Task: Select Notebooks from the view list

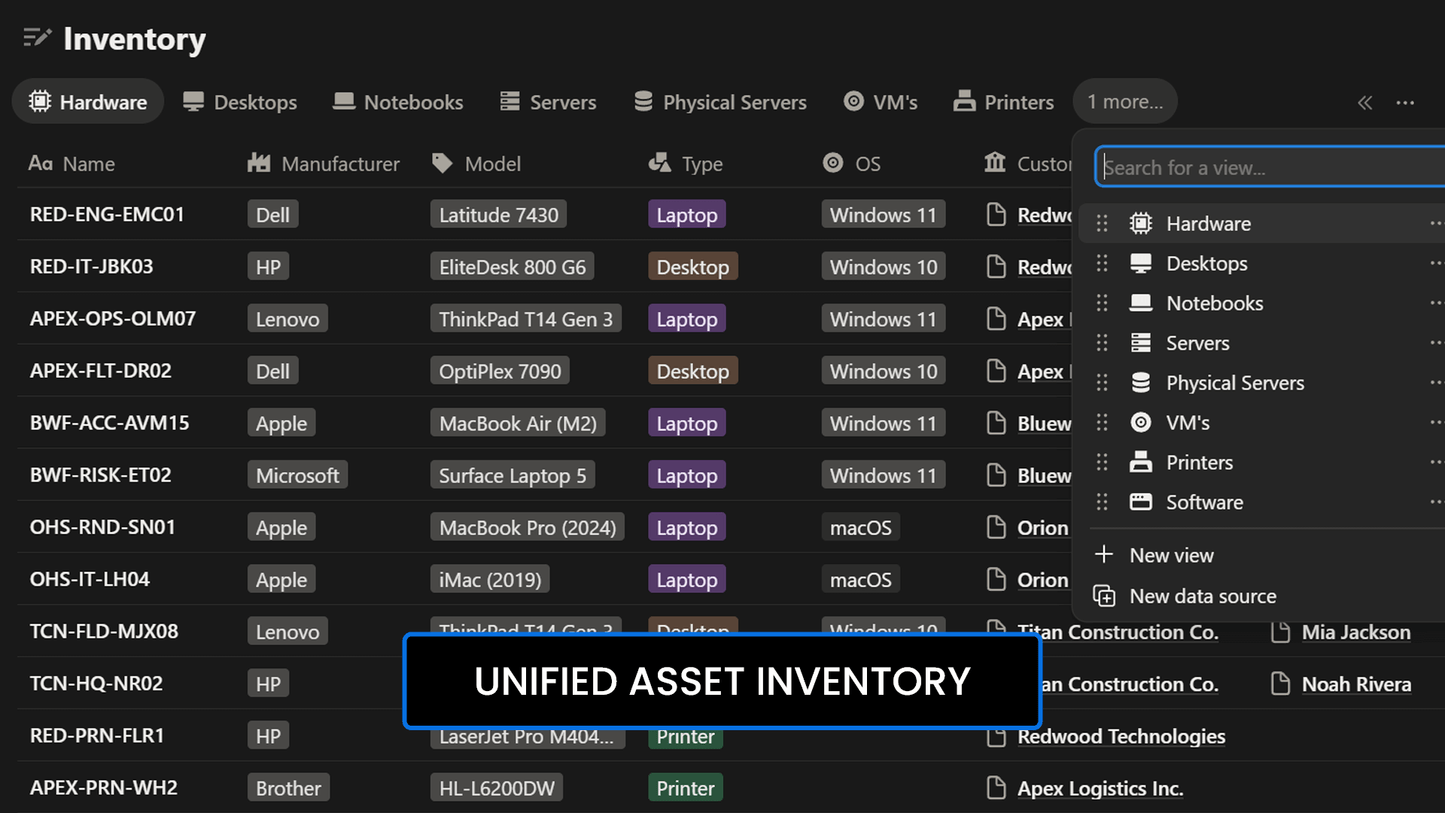Action: click(1214, 303)
